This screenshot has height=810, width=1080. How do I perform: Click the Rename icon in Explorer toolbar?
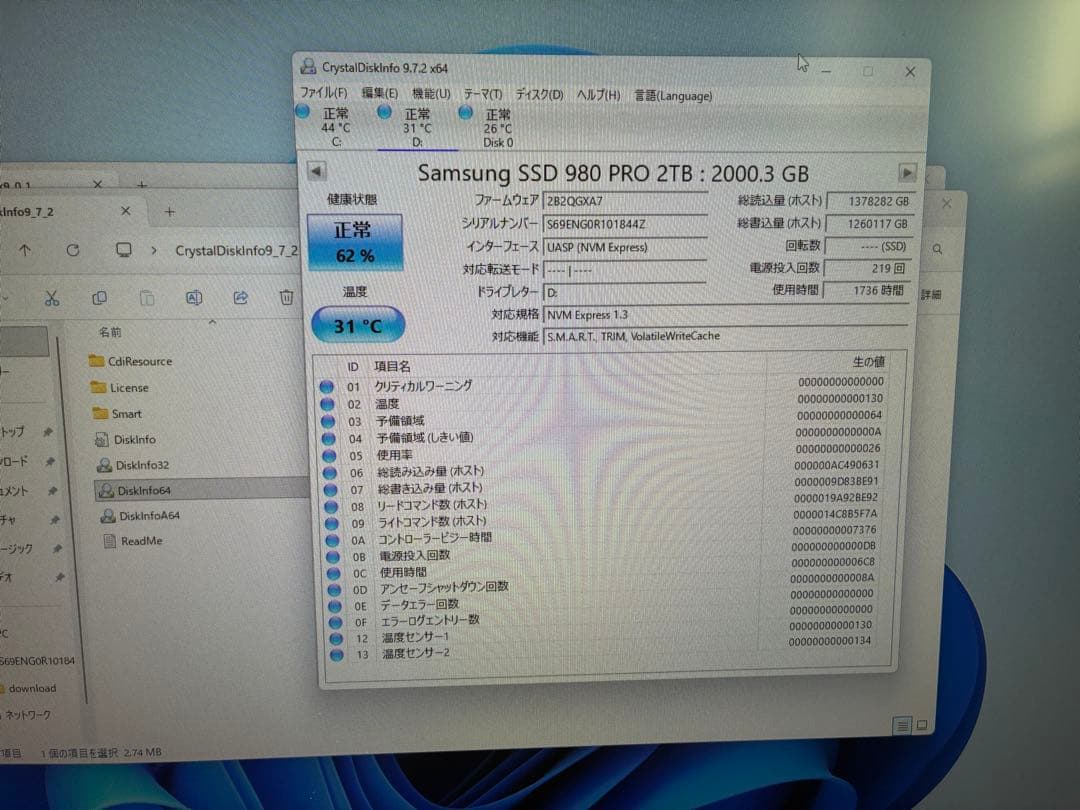(194, 297)
